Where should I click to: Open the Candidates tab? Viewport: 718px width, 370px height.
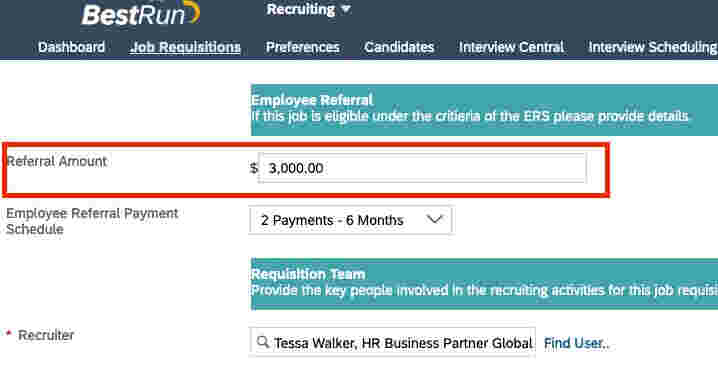[x=399, y=47]
